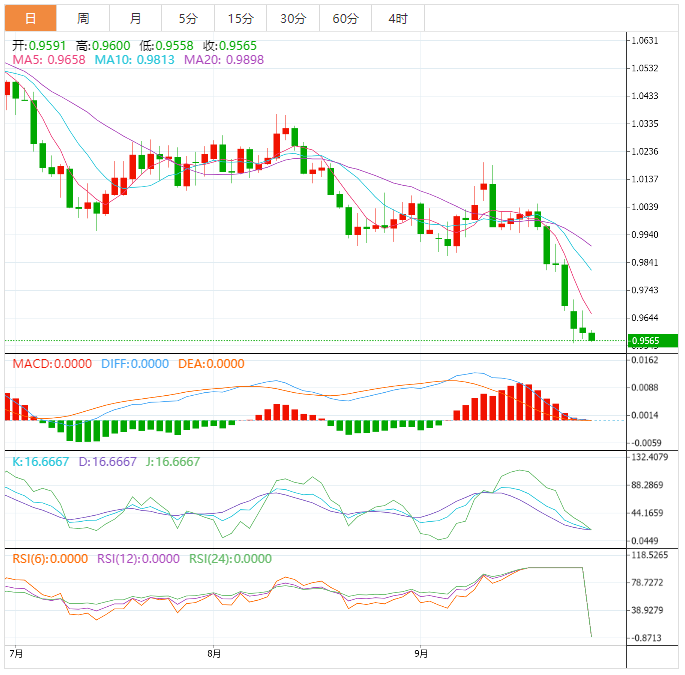This screenshot has width=685, height=675.
Task: Click the closing price 收:0.9565 text
Action: coord(230,45)
